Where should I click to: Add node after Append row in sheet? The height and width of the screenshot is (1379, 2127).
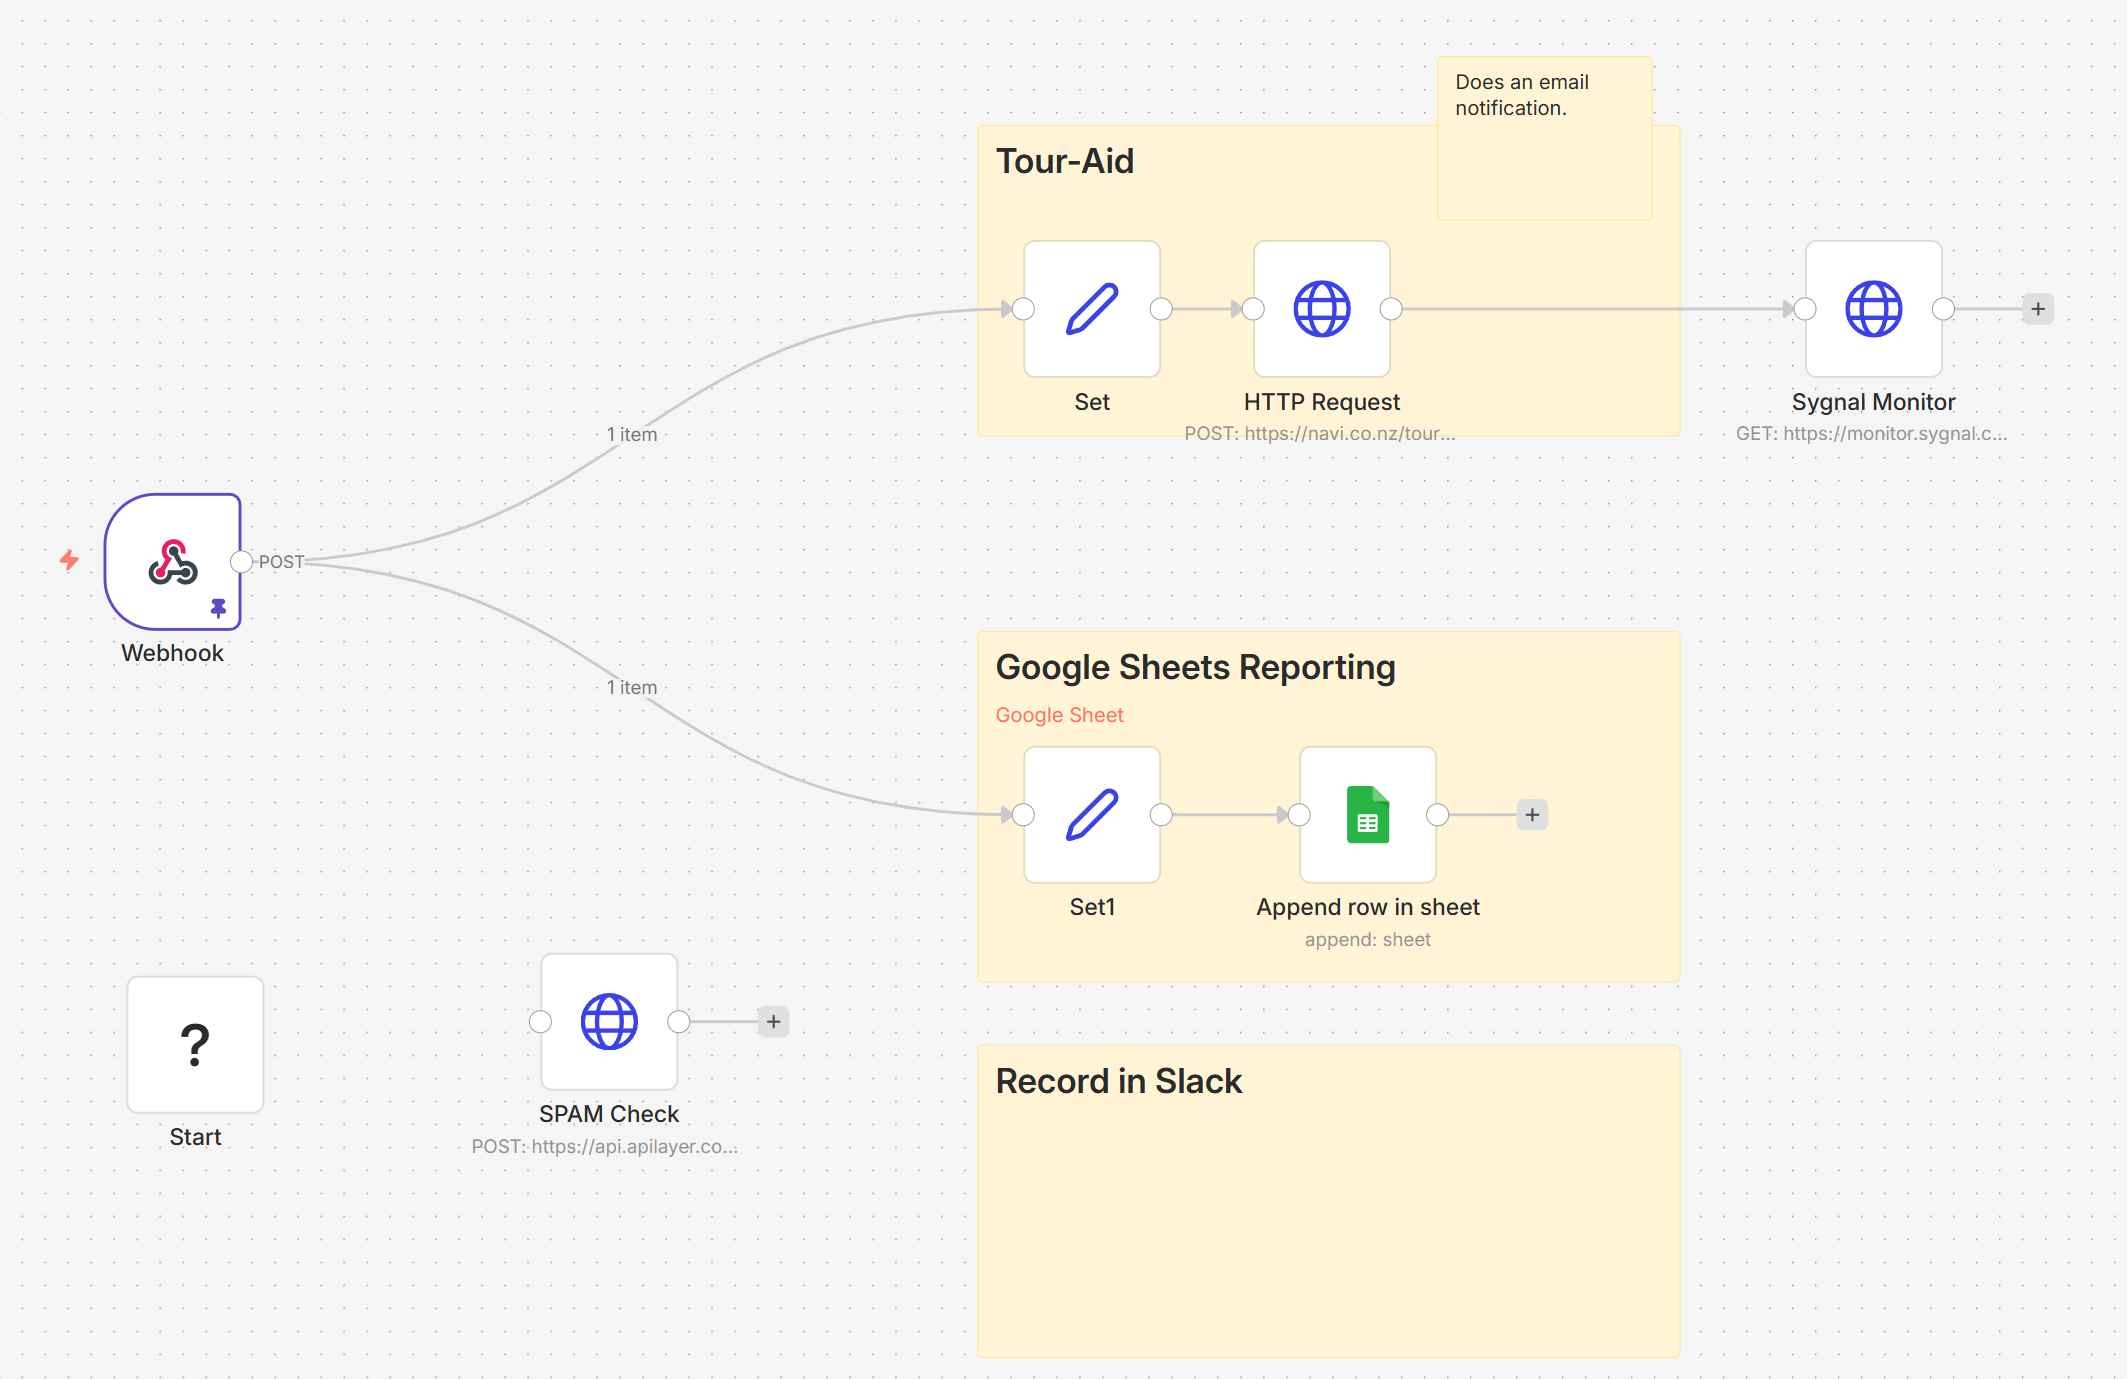point(1531,815)
